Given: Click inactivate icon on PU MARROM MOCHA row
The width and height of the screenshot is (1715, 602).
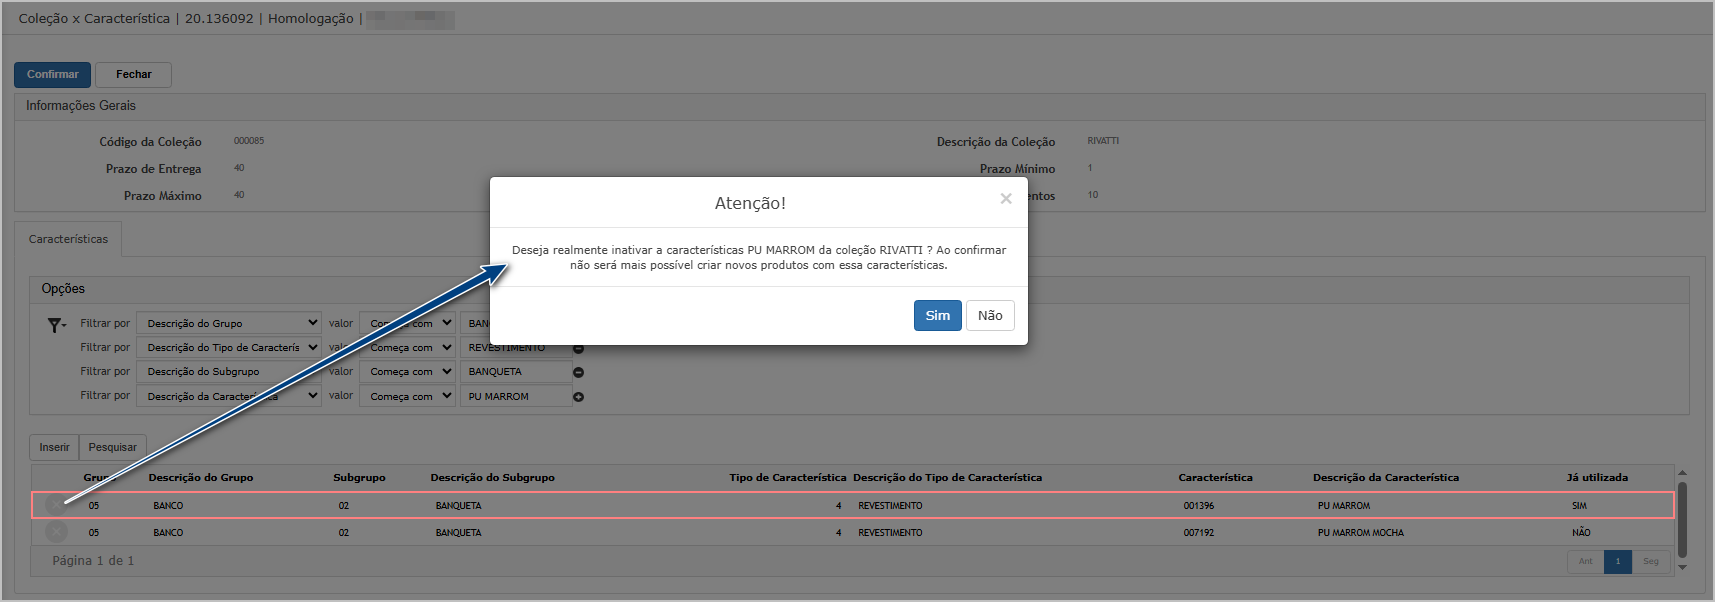Looking at the screenshot, I should (57, 532).
